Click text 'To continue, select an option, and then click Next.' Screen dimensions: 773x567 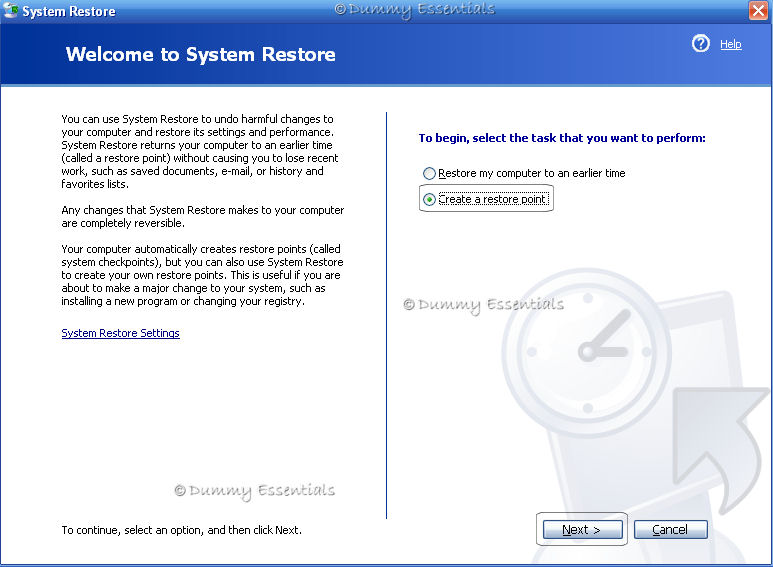[181, 530]
